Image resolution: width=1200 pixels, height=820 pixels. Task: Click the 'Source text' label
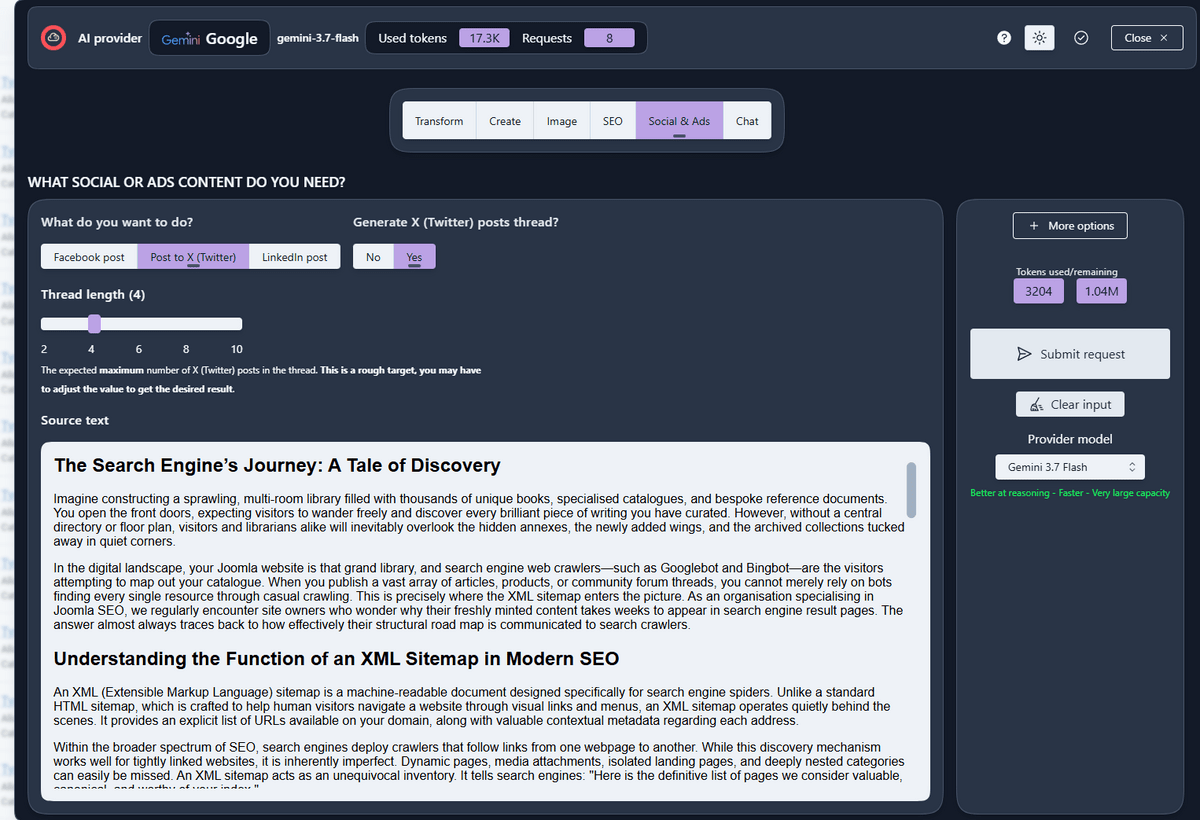75,421
